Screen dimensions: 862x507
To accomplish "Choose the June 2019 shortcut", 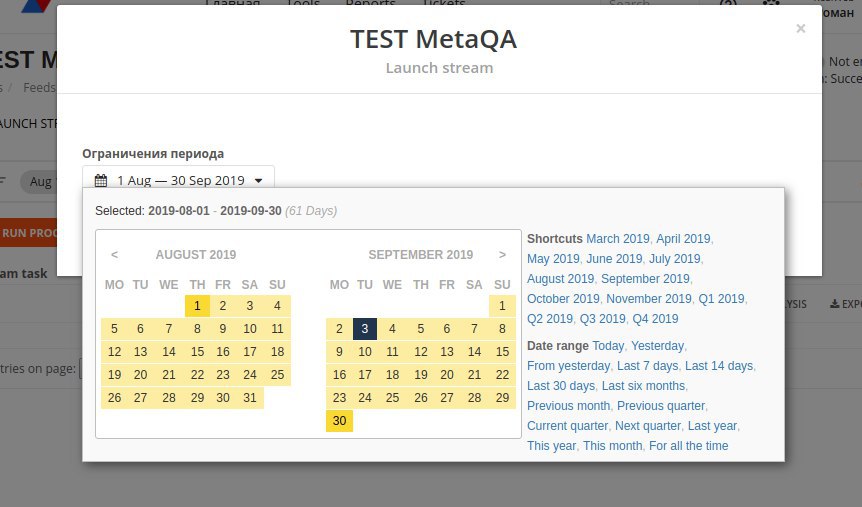I will (614, 258).
